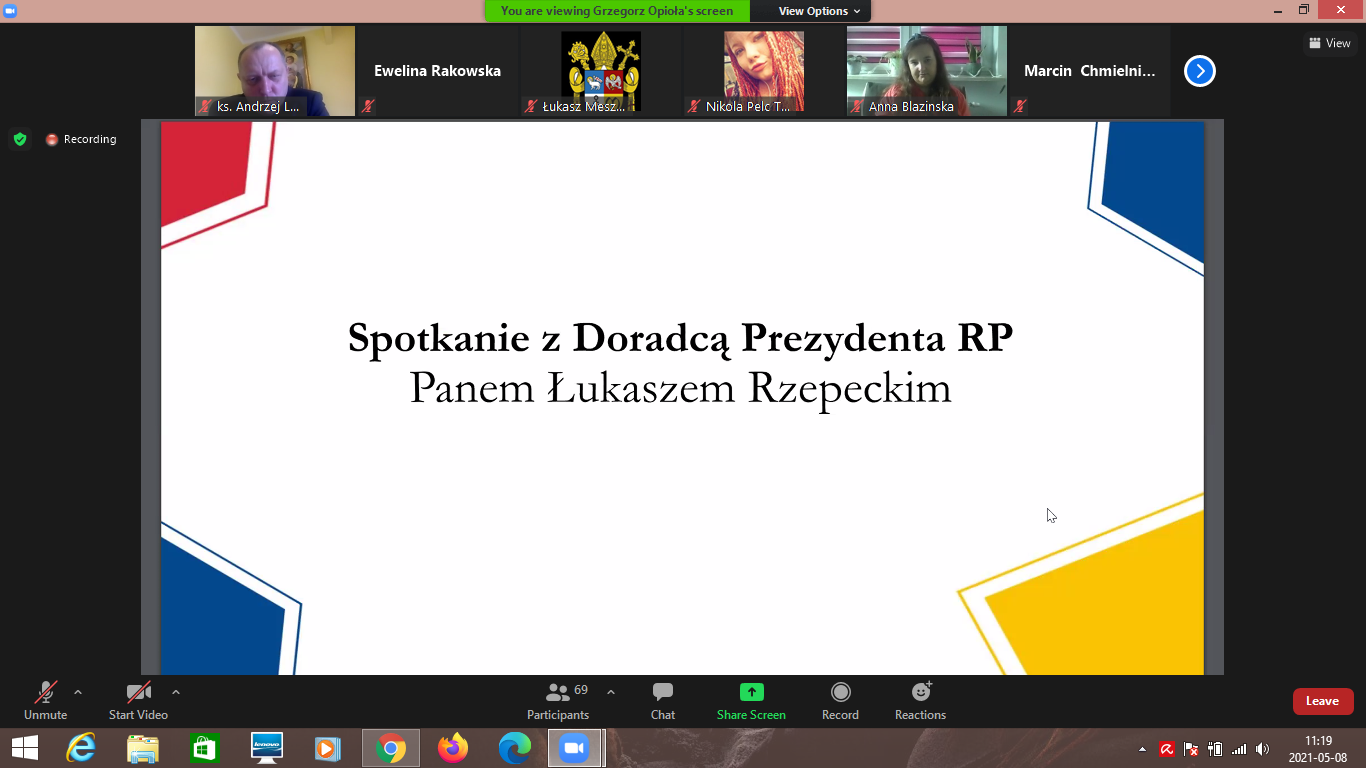Switch to Google Chrome in the taskbar
This screenshot has width=1366, height=768.
(x=390, y=748)
